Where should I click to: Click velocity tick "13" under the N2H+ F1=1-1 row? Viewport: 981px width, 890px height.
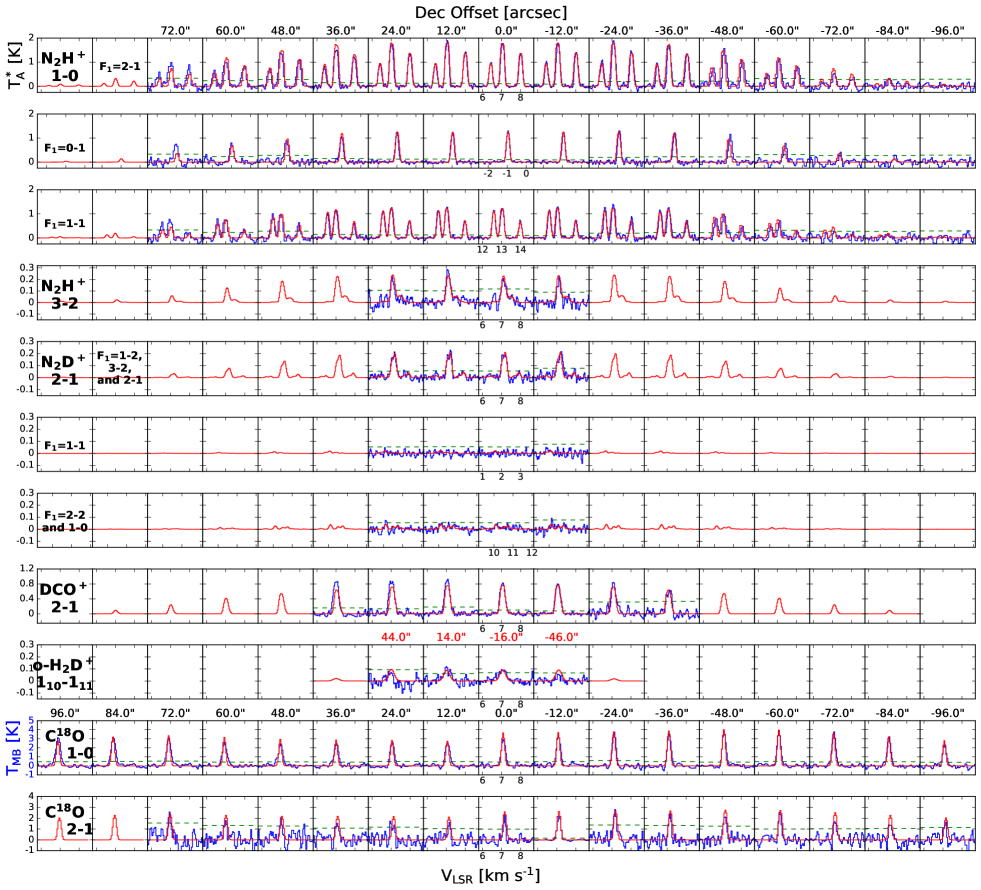tap(502, 250)
